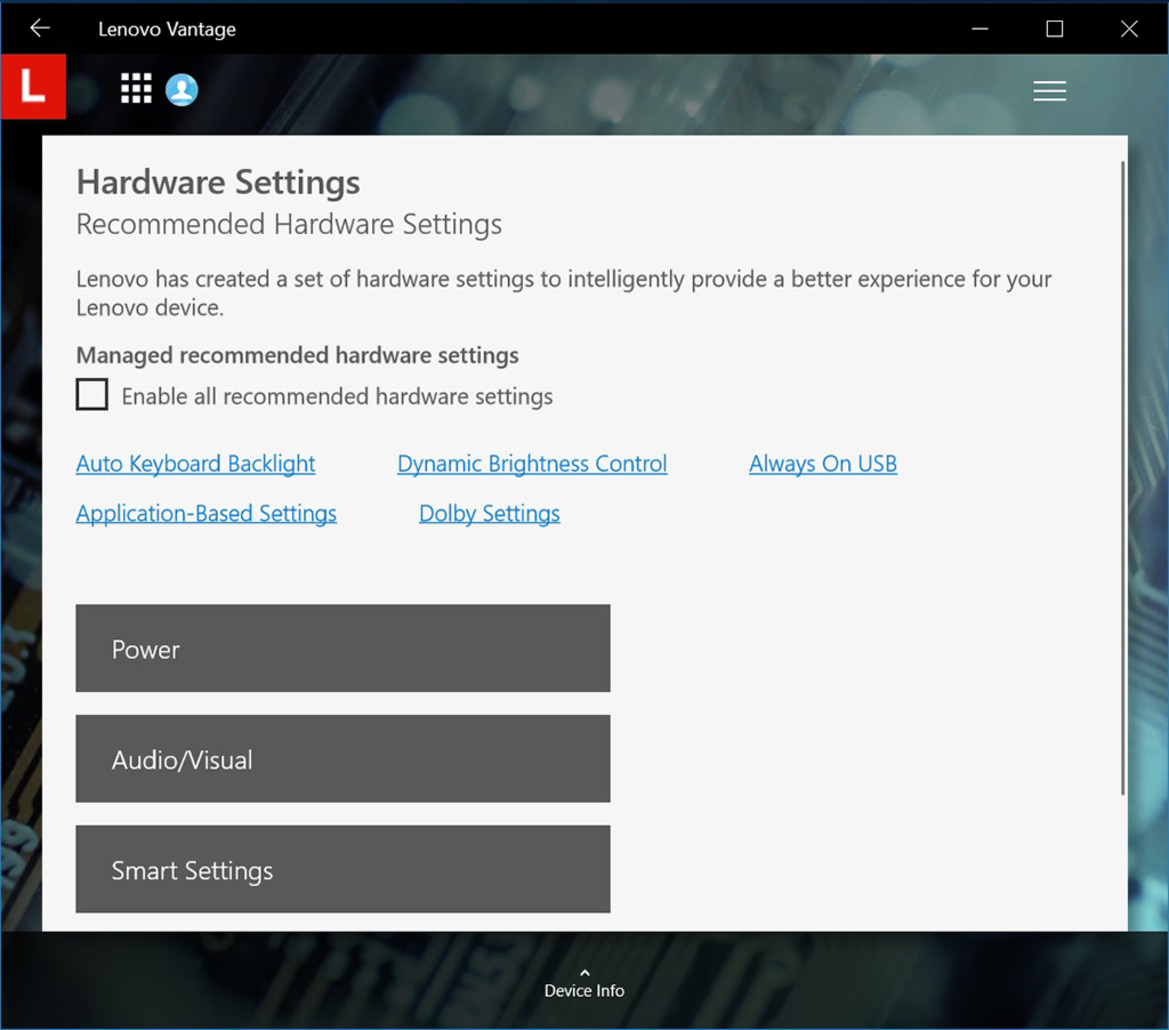
Task: Close the Lenovo Vantage window
Action: tap(1129, 28)
